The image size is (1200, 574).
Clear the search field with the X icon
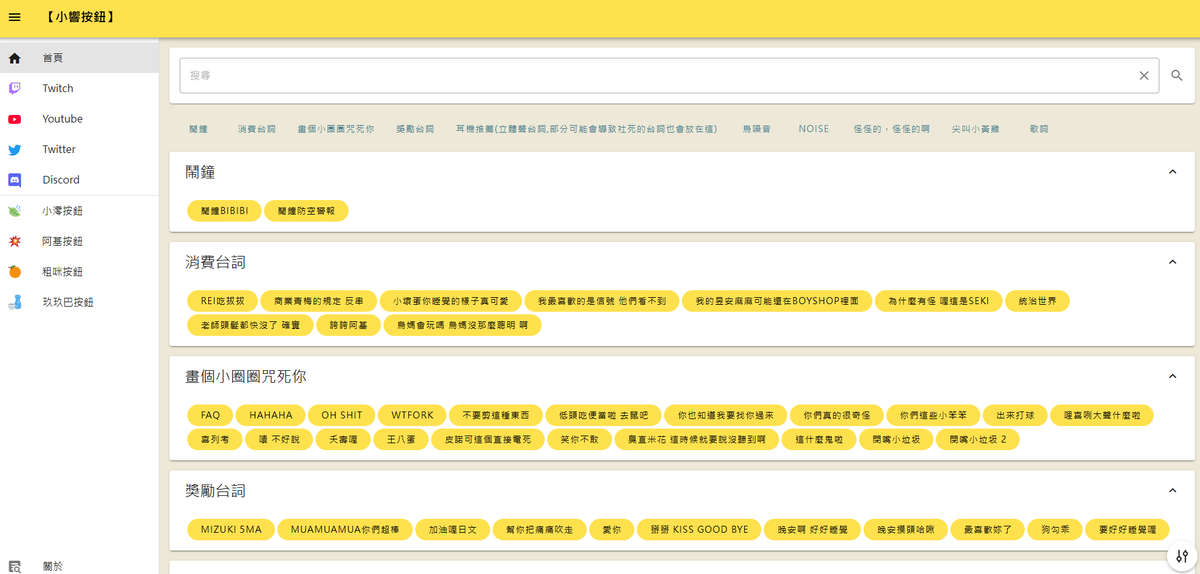point(1144,75)
